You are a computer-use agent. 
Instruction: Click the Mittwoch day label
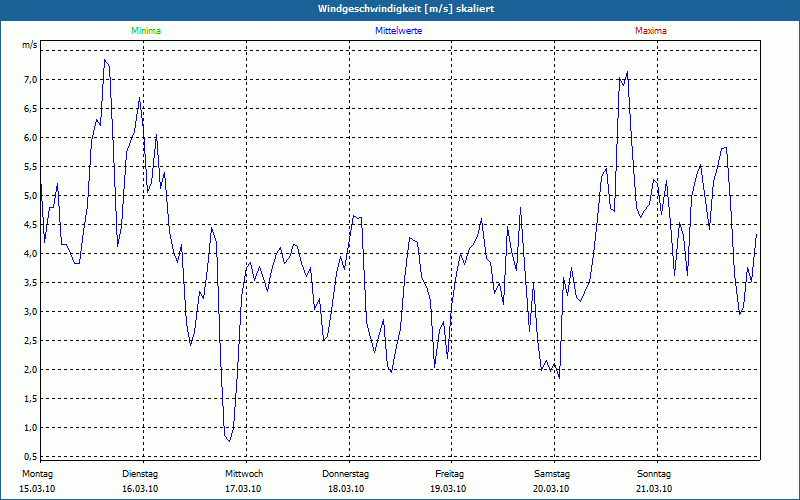pos(244,474)
